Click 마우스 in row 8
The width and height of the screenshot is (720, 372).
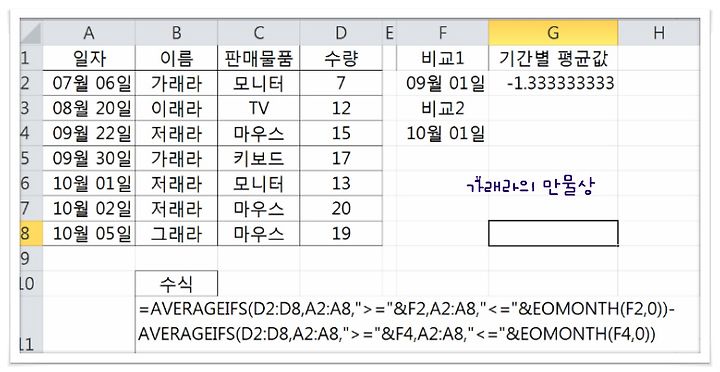[x=259, y=233]
